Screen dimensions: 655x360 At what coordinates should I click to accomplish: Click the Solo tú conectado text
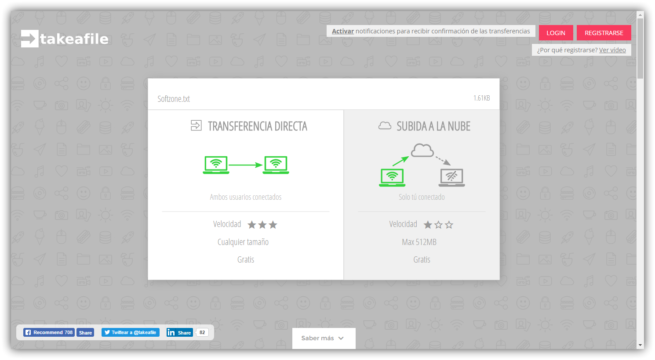tap(421, 197)
